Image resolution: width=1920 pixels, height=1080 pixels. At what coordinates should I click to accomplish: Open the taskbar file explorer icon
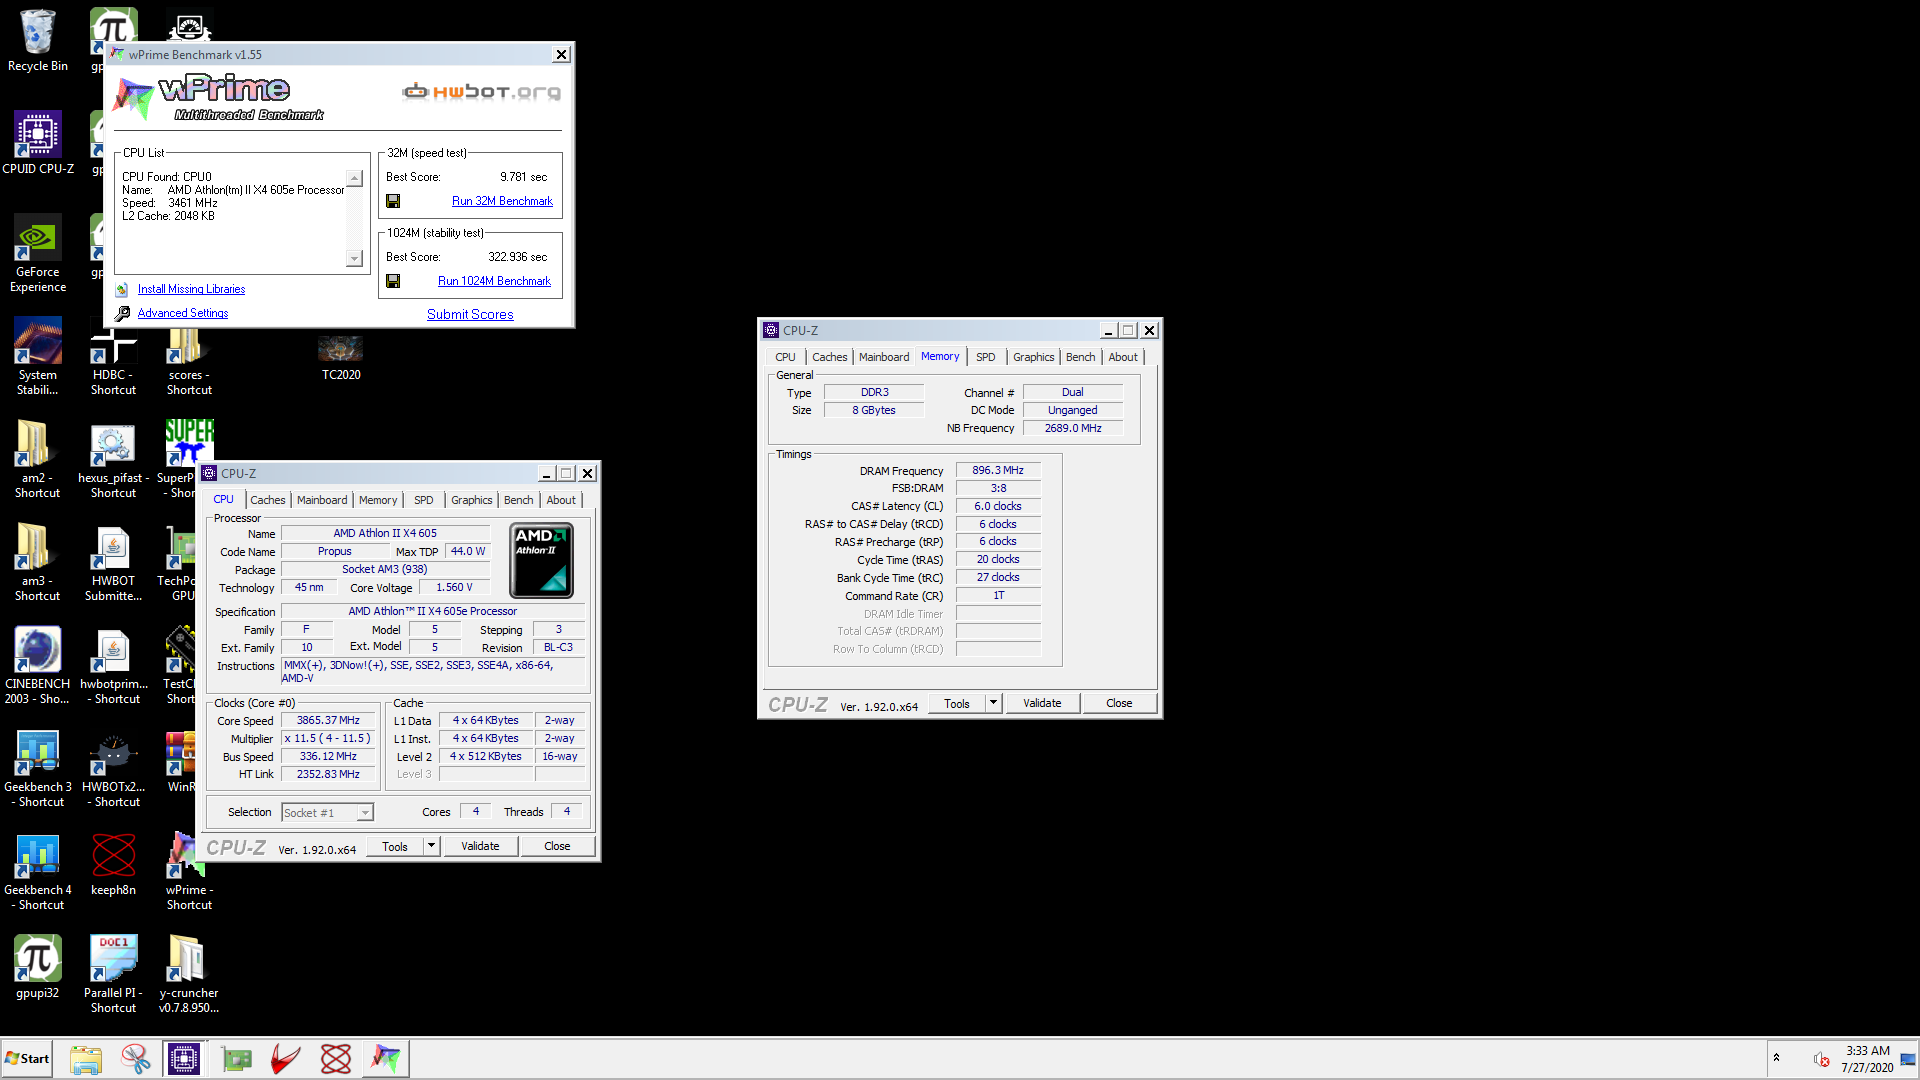tap(86, 1058)
